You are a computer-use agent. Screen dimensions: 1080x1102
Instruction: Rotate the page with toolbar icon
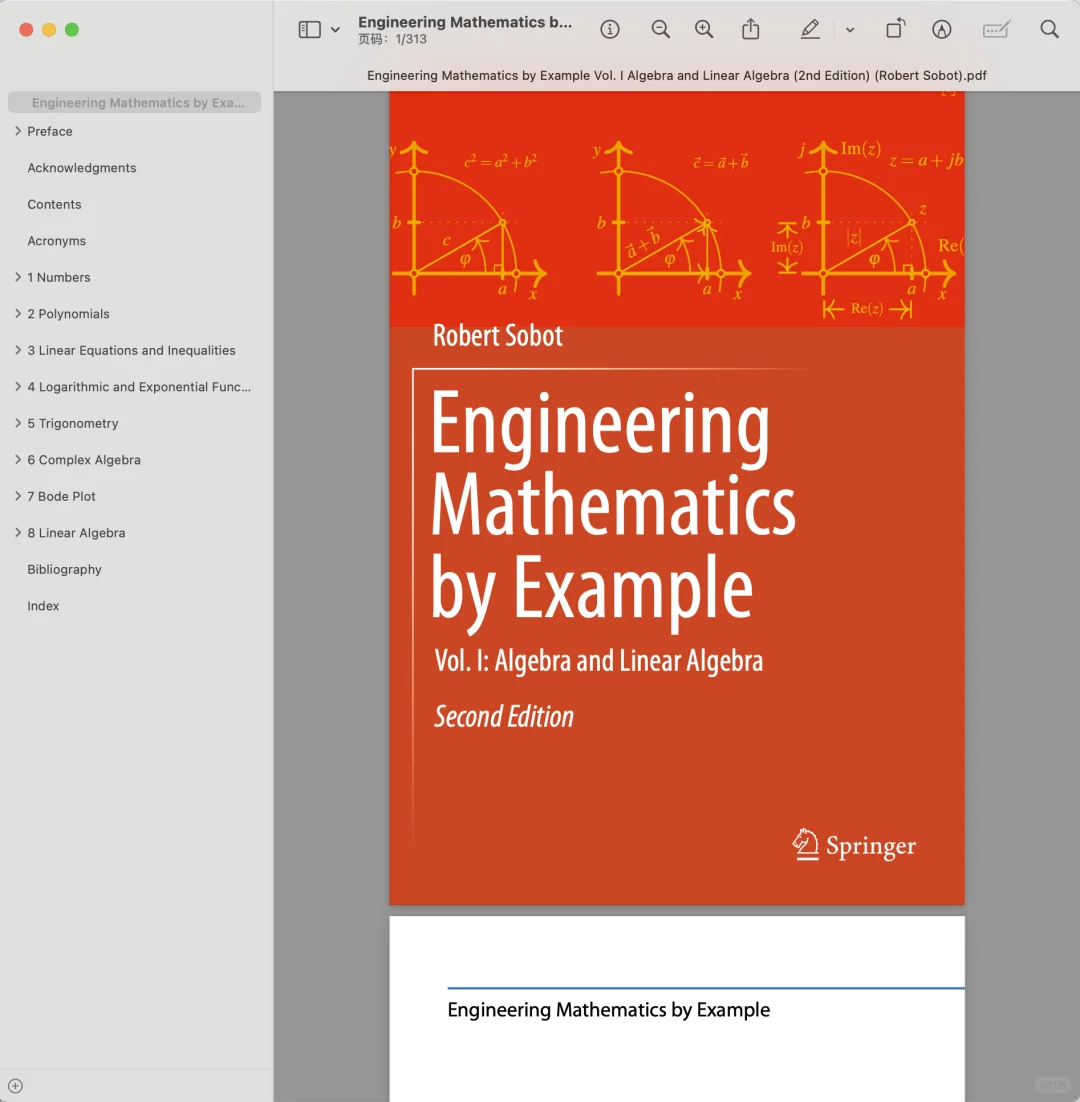895,30
